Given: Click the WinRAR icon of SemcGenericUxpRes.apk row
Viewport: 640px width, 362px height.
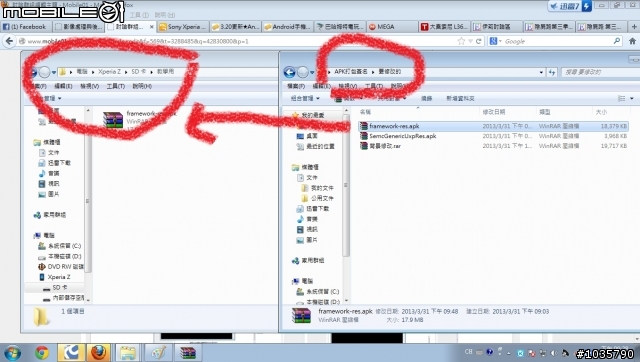Looking at the screenshot, I should (x=364, y=136).
